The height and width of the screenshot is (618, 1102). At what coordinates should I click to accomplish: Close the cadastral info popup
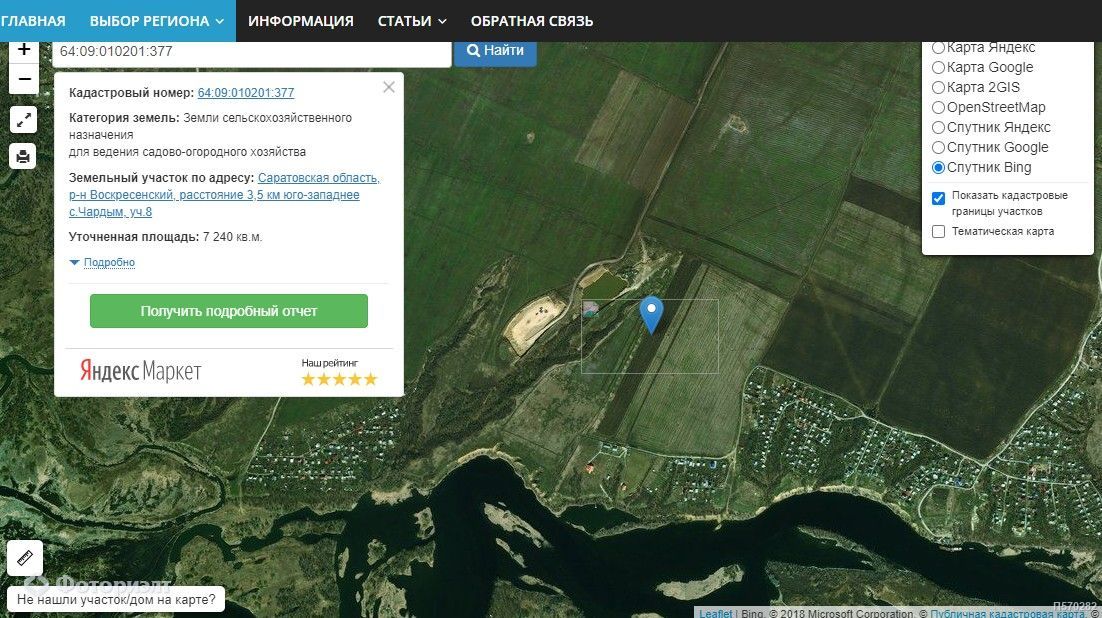389,87
